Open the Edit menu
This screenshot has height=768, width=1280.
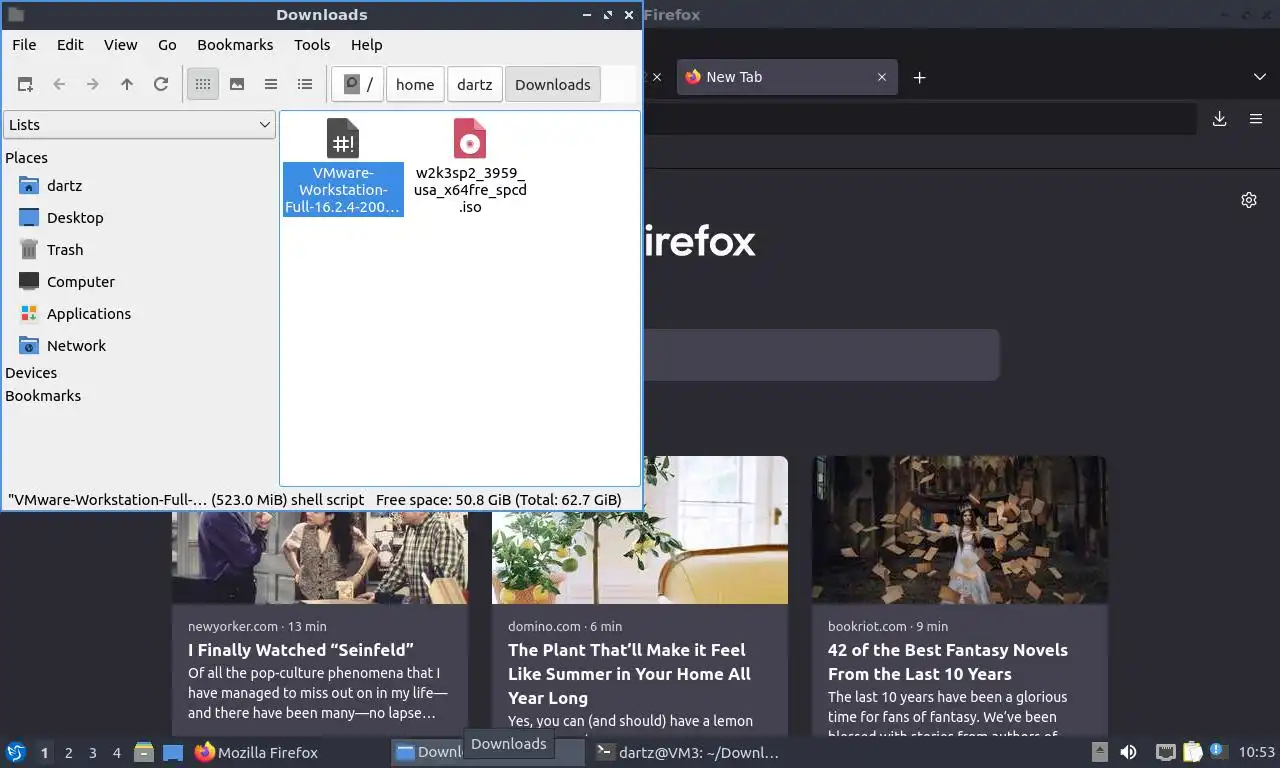pyautogui.click(x=70, y=45)
